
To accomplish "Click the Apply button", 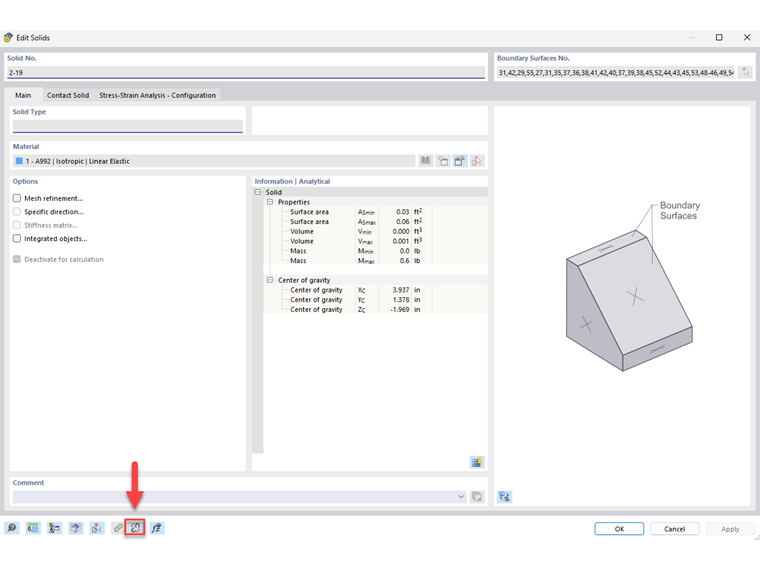I will click(730, 529).
